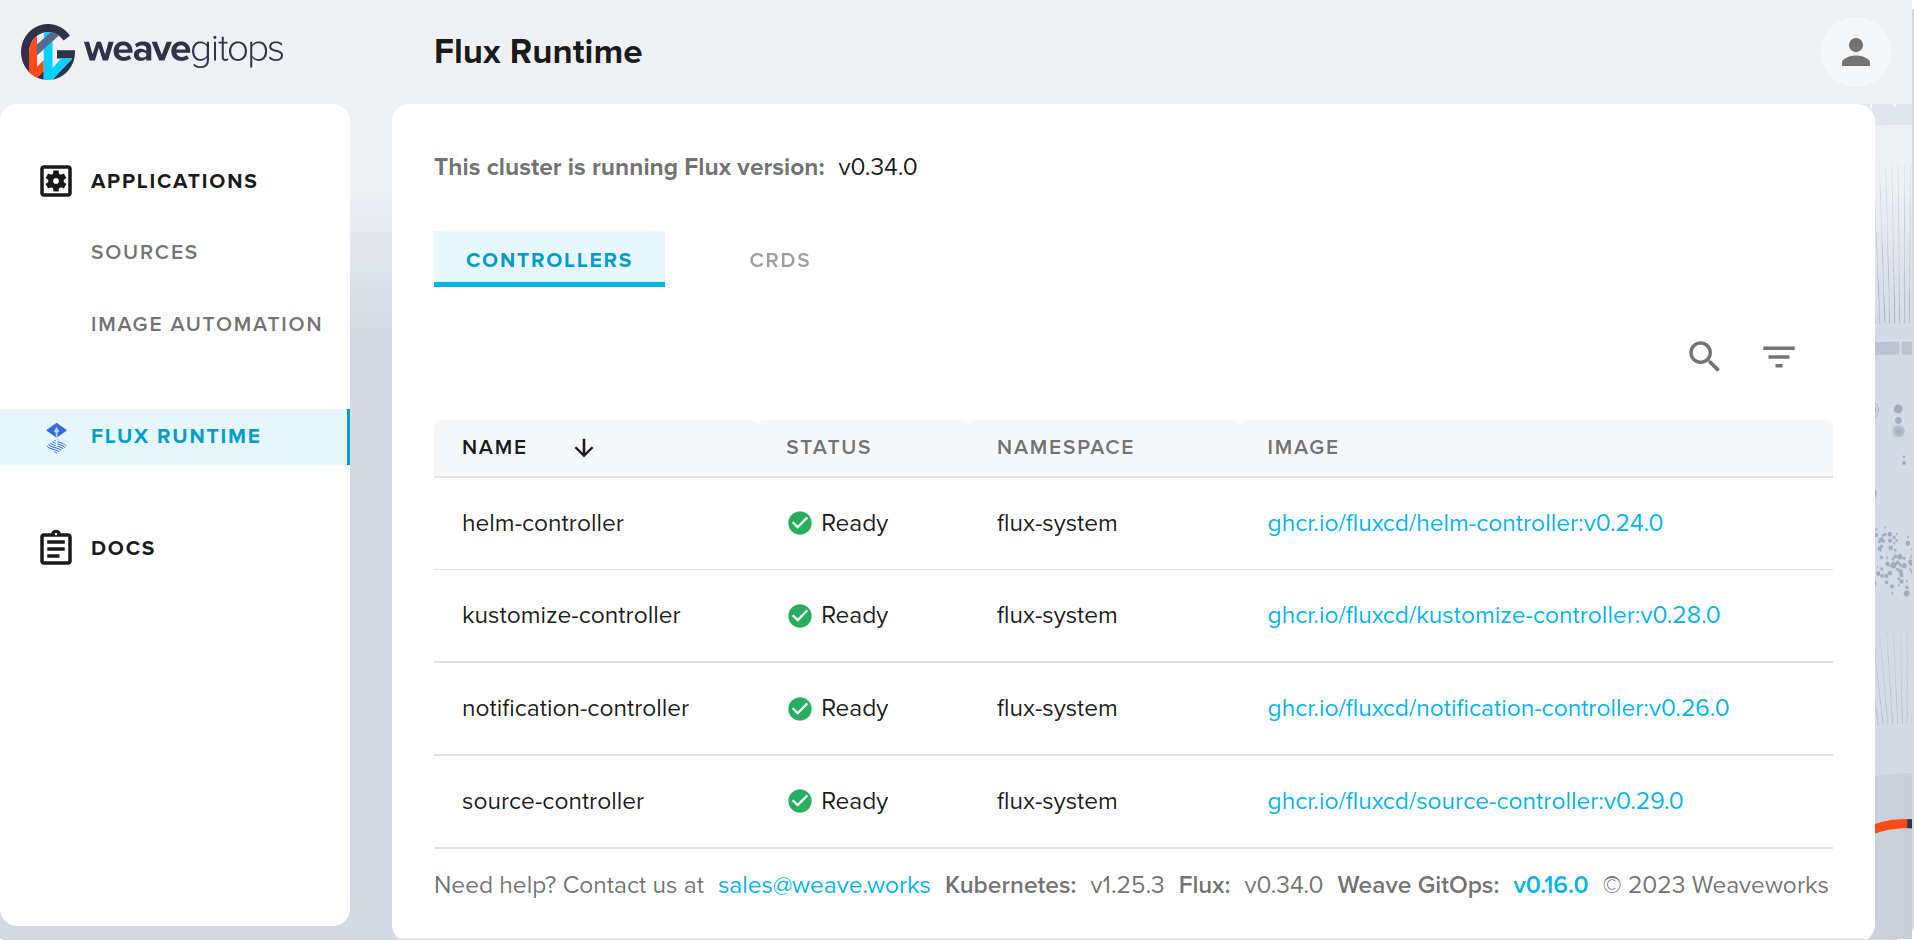Follow the notification-controller image link
Screen dimensions: 1914x940
click(x=1498, y=708)
